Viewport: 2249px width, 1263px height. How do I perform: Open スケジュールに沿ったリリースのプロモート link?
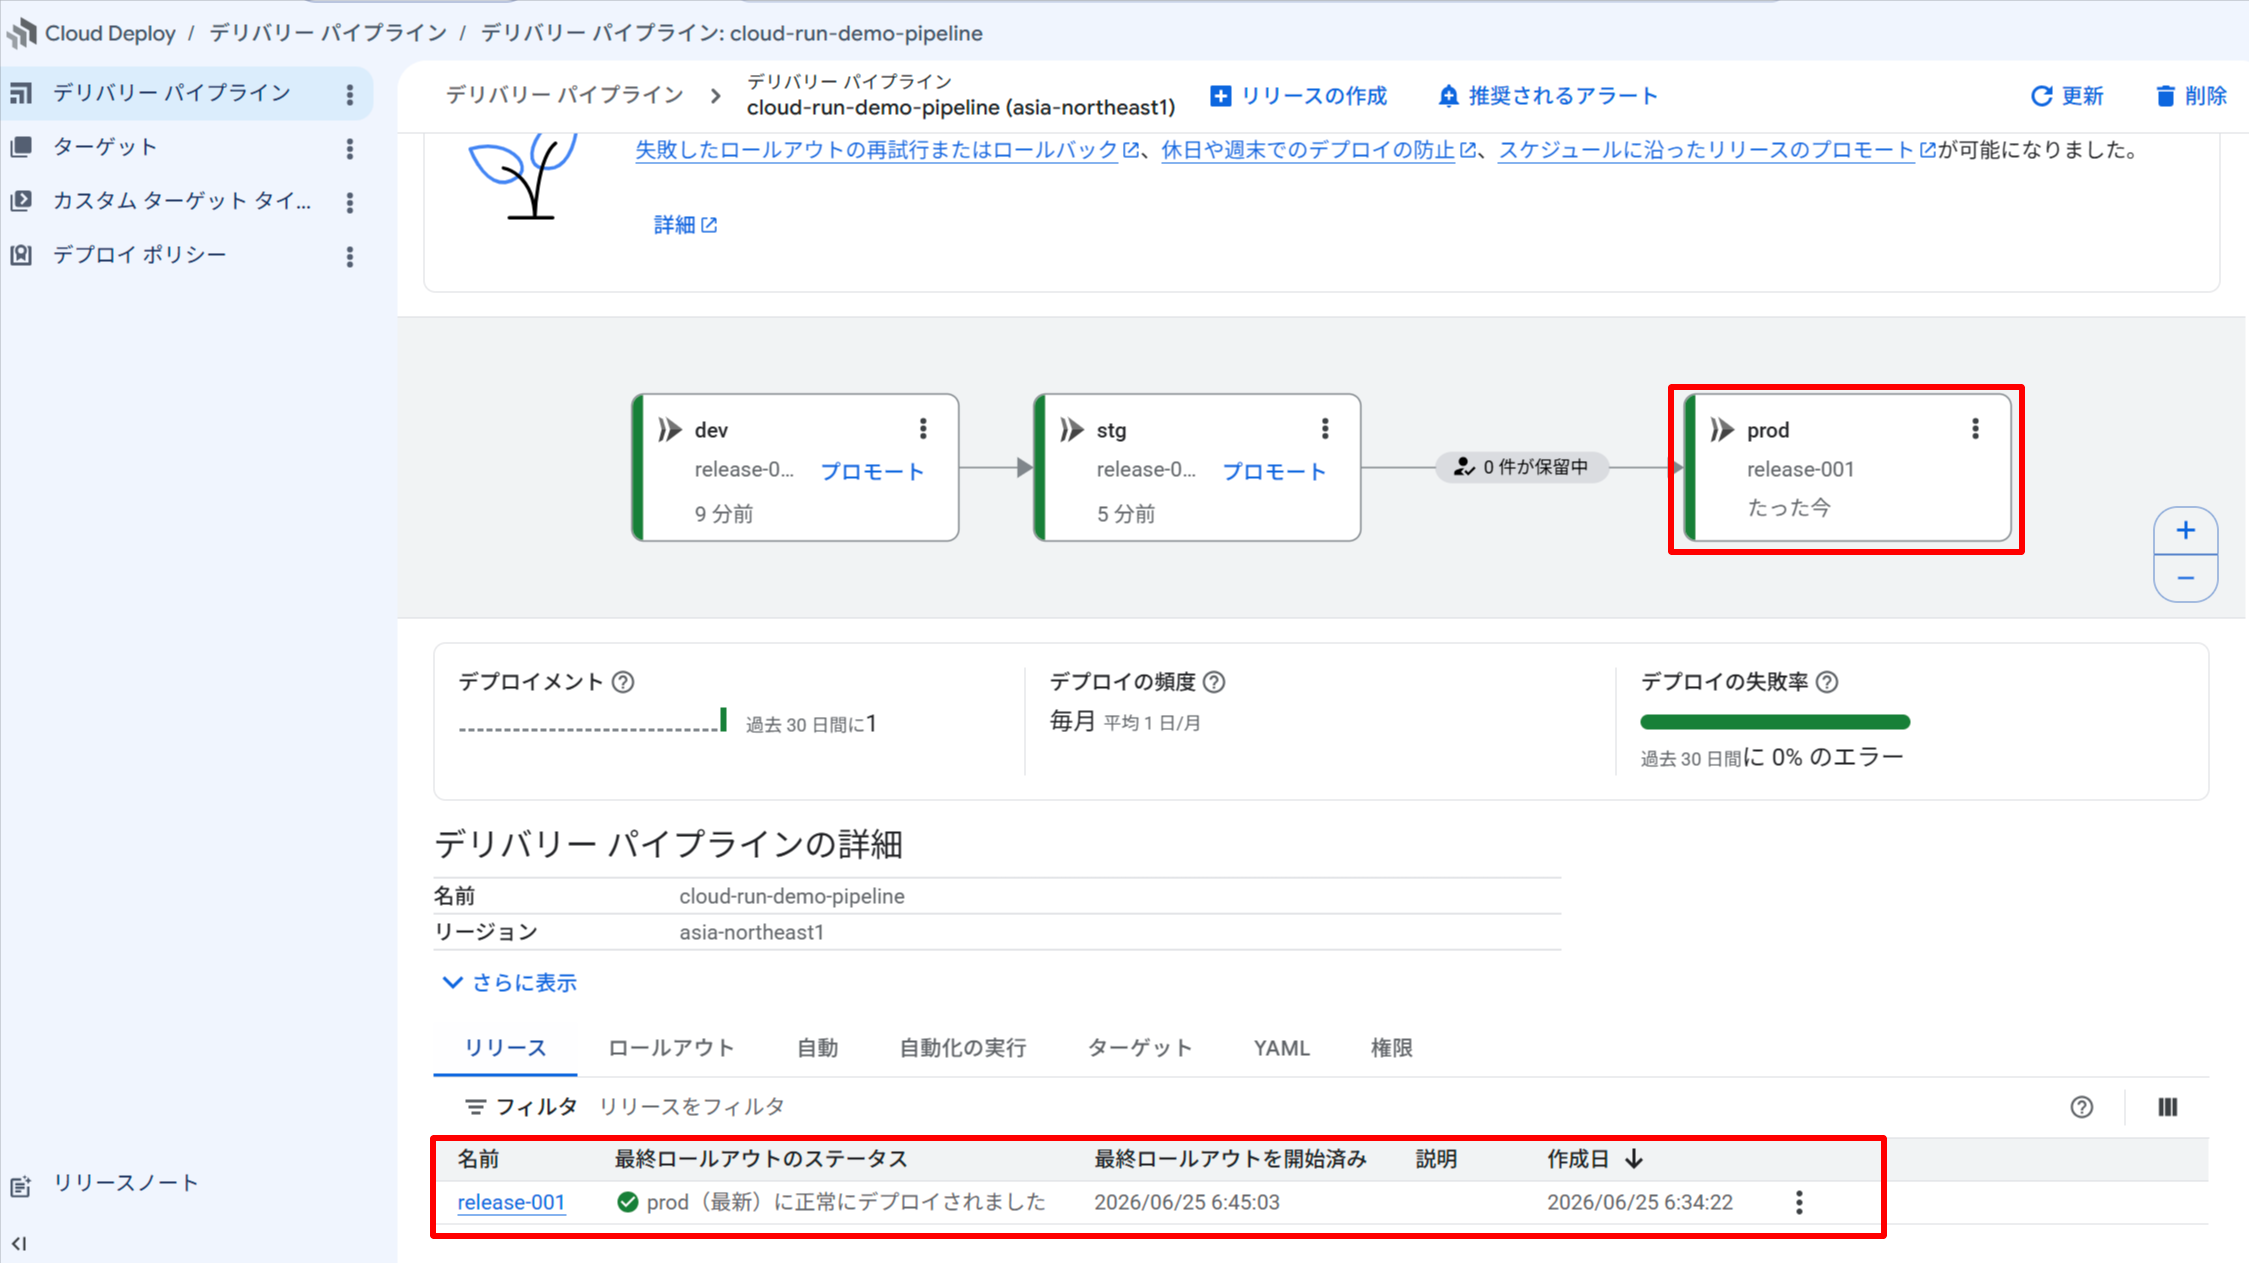[1706, 150]
